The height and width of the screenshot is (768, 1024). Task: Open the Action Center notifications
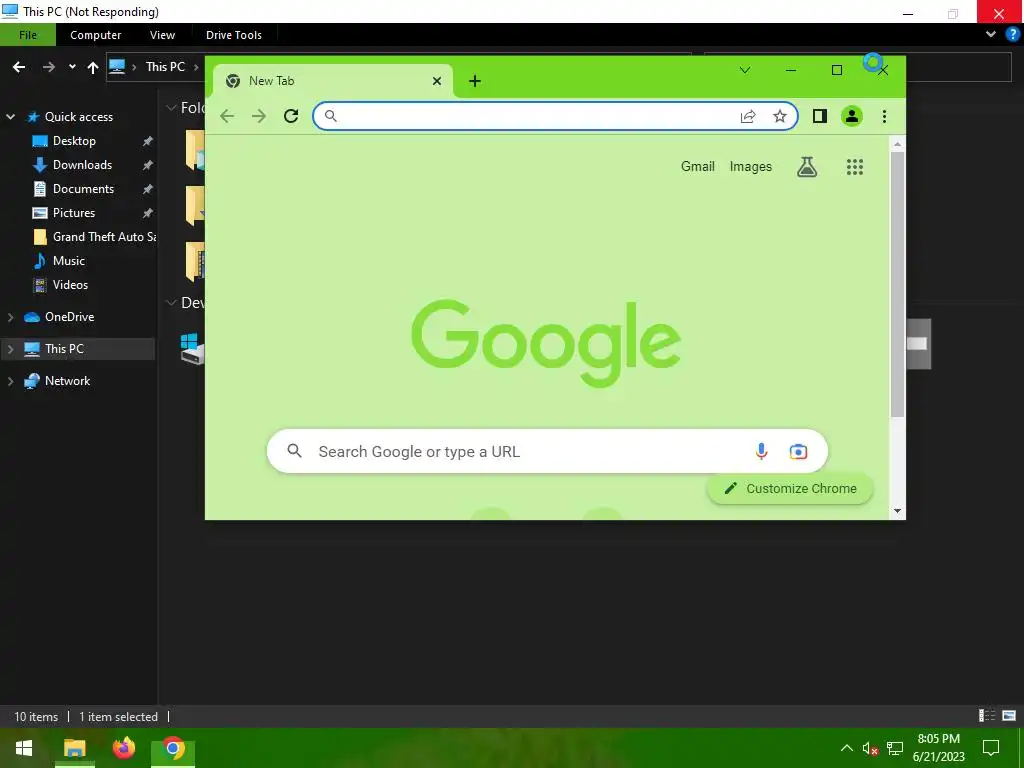(991, 748)
